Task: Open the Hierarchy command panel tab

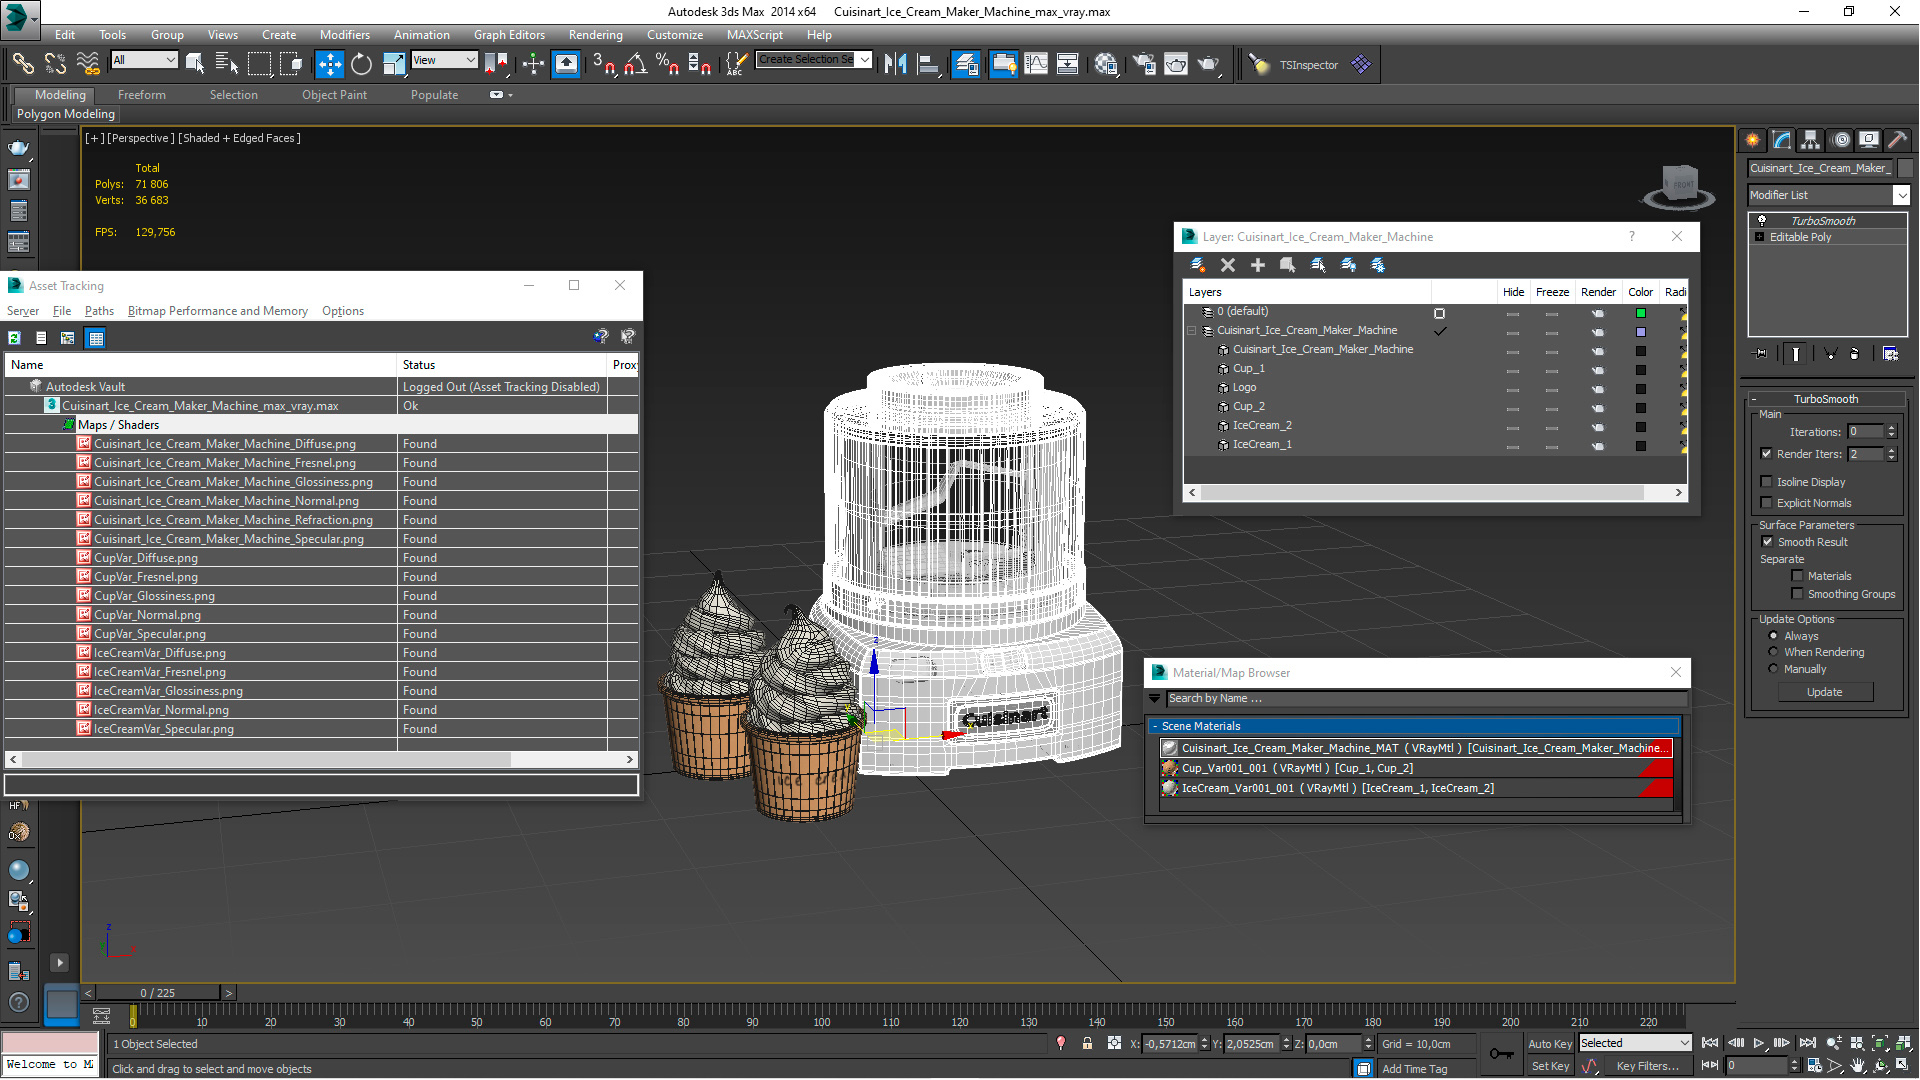Action: point(1810,140)
